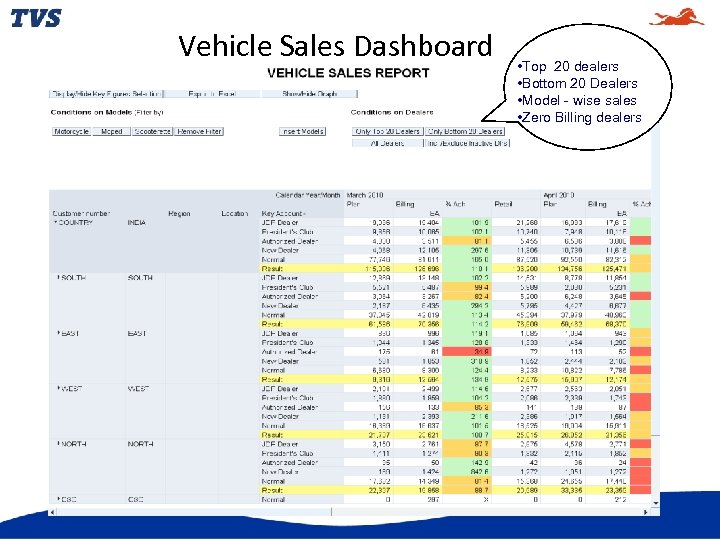
Task: Toggle the Show/Hide Graph button
Action: tap(309, 94)
